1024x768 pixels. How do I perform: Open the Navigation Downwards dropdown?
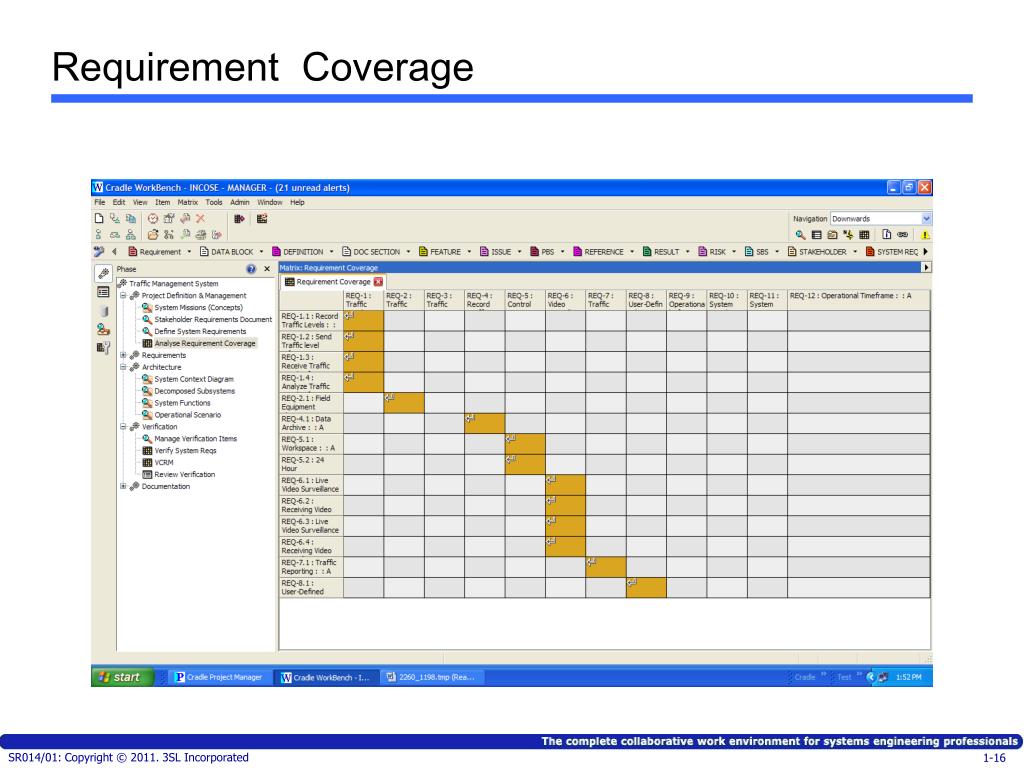pyautogui.click(x=926, y=219)
